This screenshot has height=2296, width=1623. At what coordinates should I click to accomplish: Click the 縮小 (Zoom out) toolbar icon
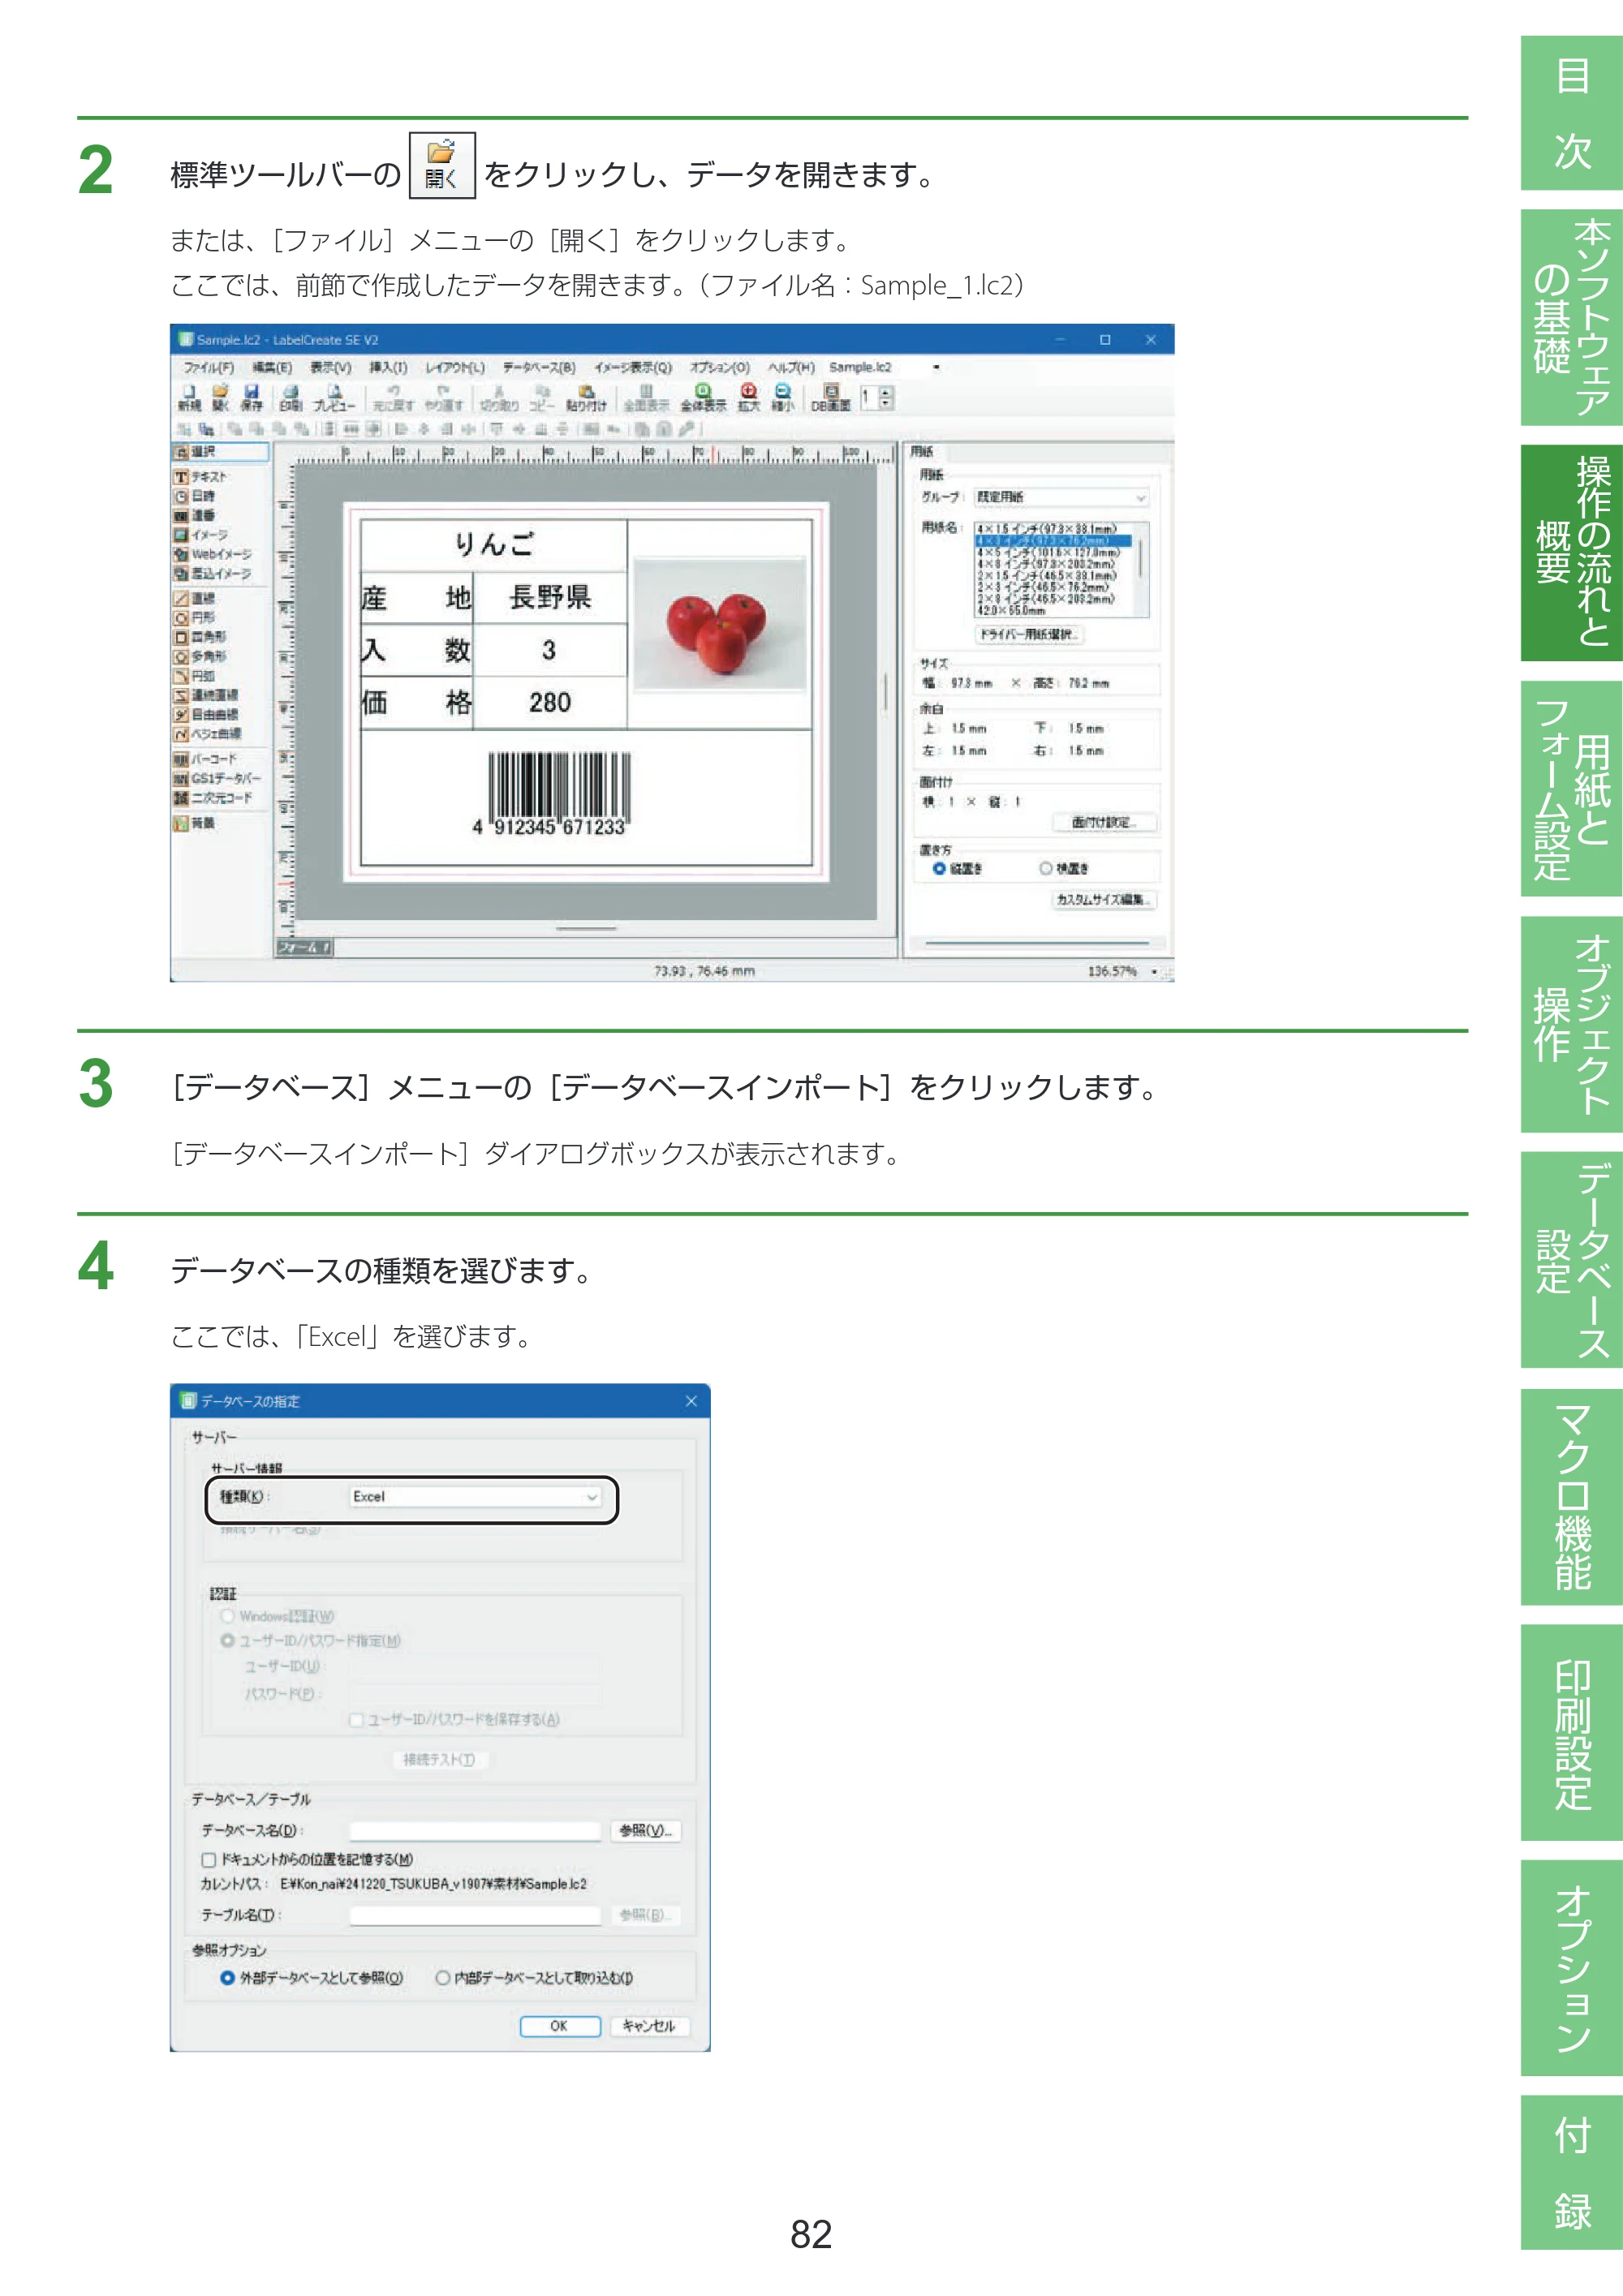783,397
